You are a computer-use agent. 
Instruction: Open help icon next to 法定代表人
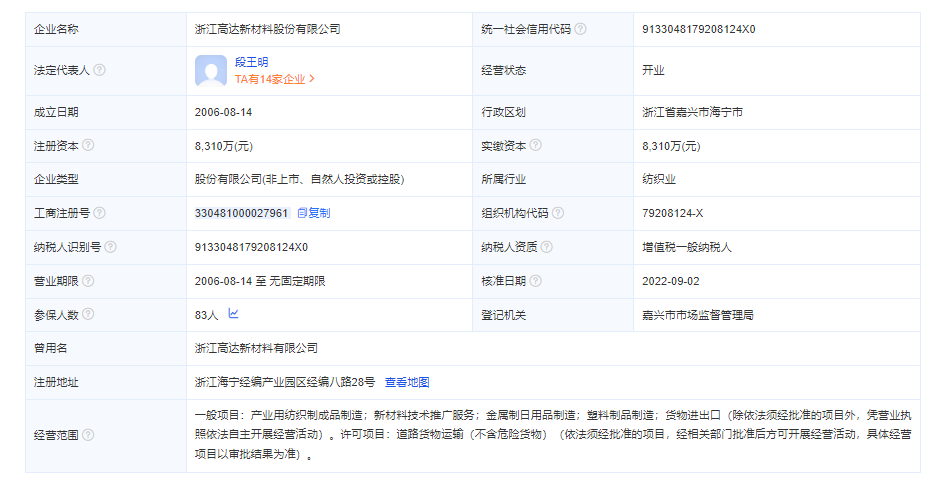click(99, 70)
